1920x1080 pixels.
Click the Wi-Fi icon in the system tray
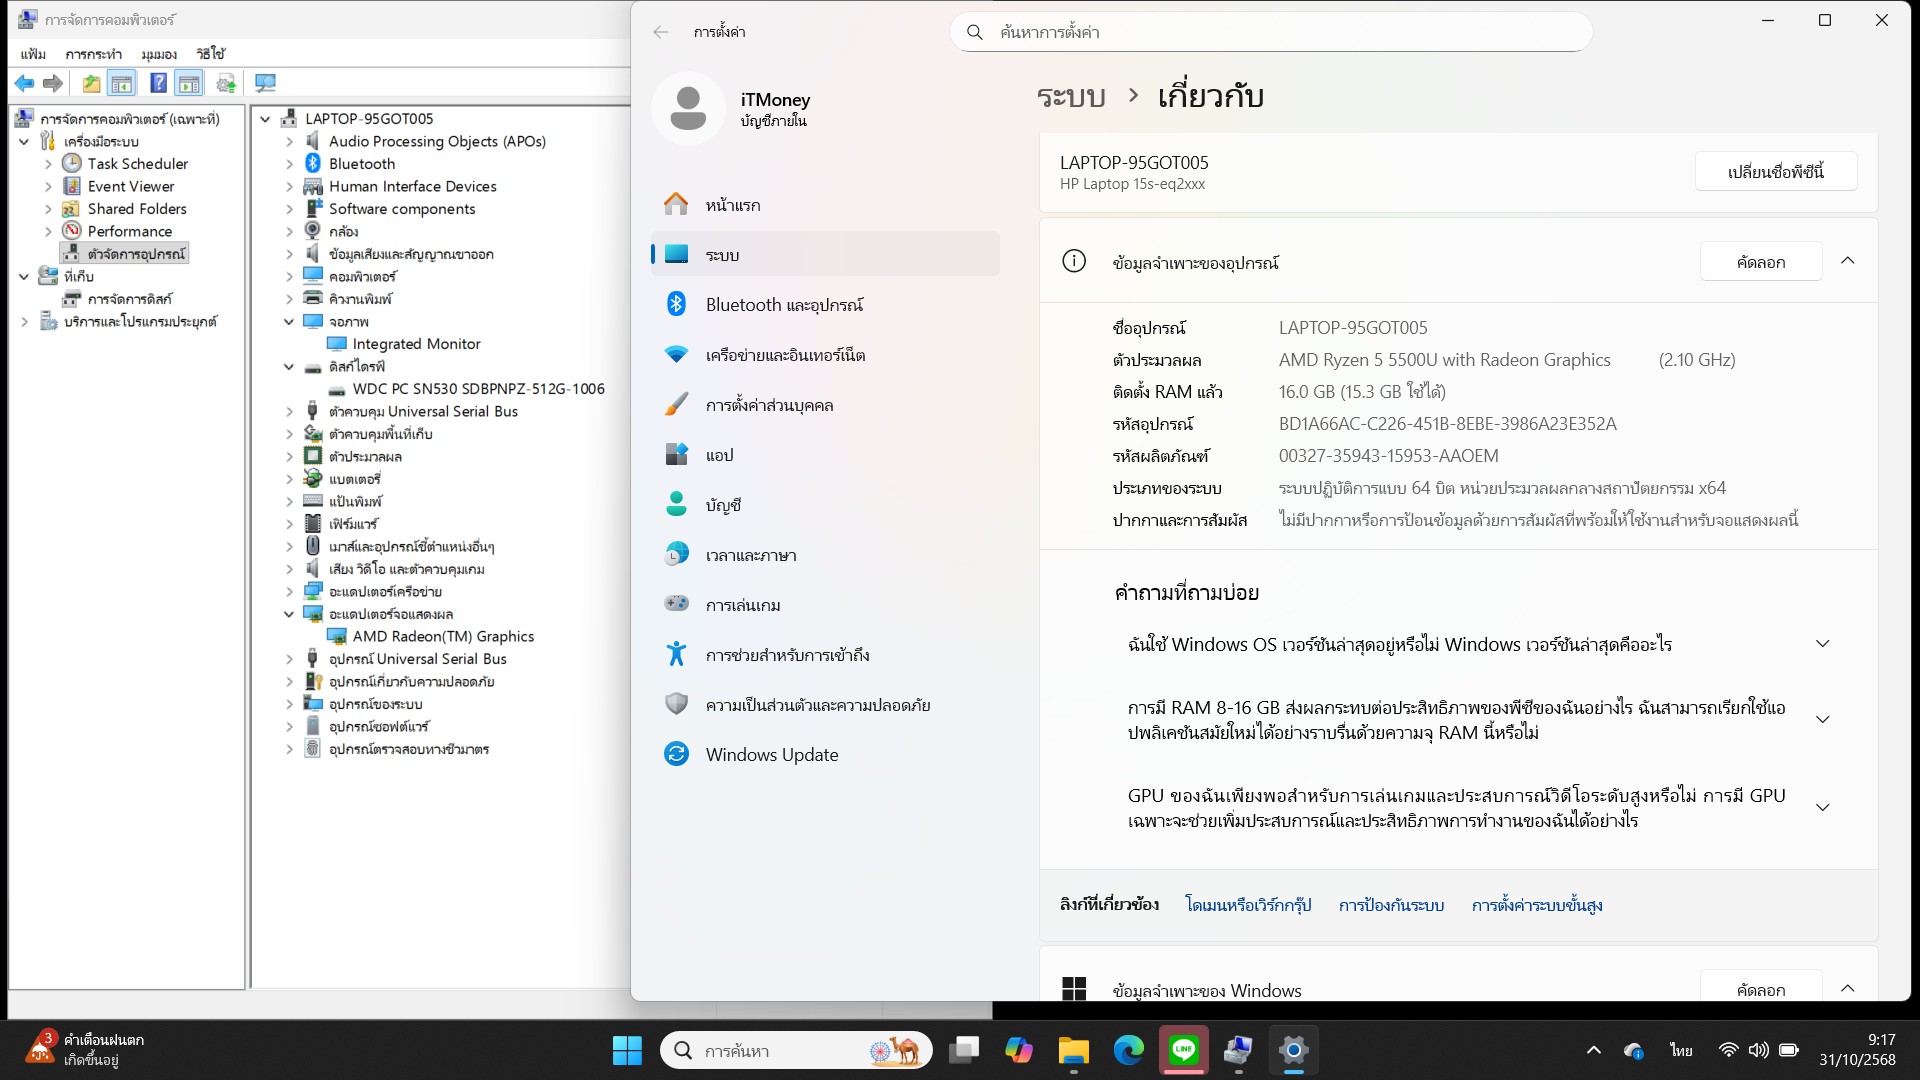point(1727,1050)
